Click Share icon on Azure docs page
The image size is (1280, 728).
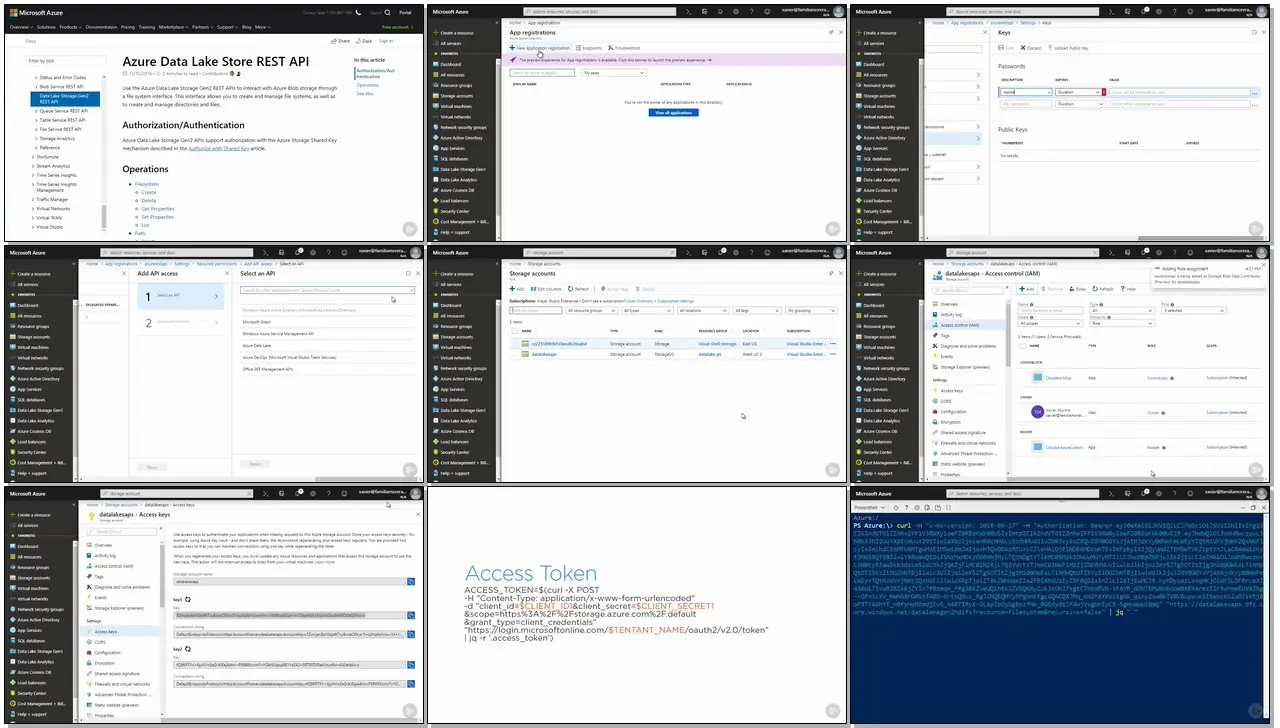pos(340,41)
